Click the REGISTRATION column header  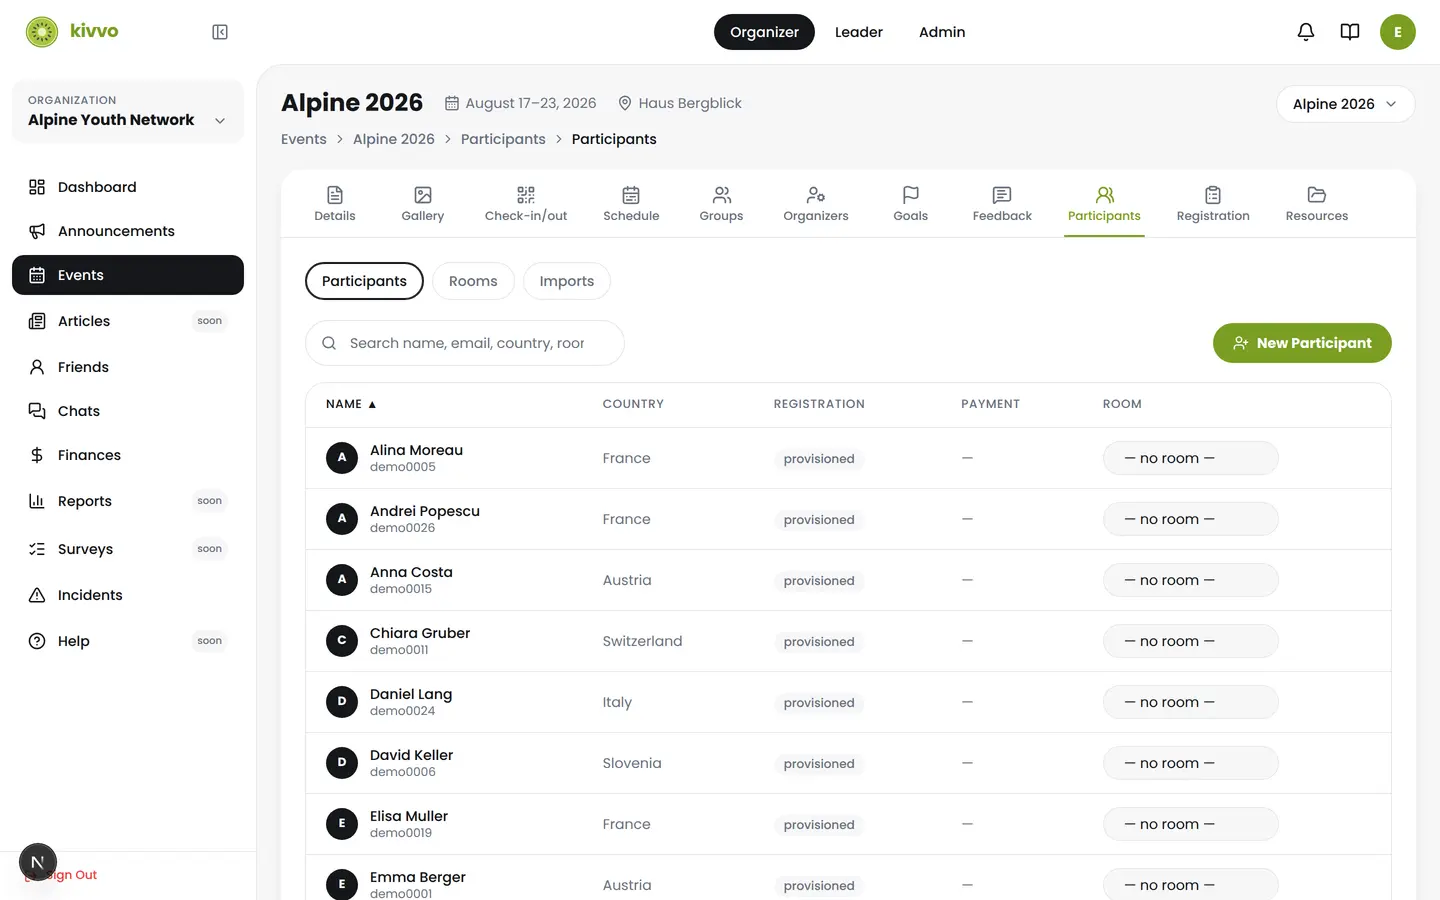[x=819, y=404]
